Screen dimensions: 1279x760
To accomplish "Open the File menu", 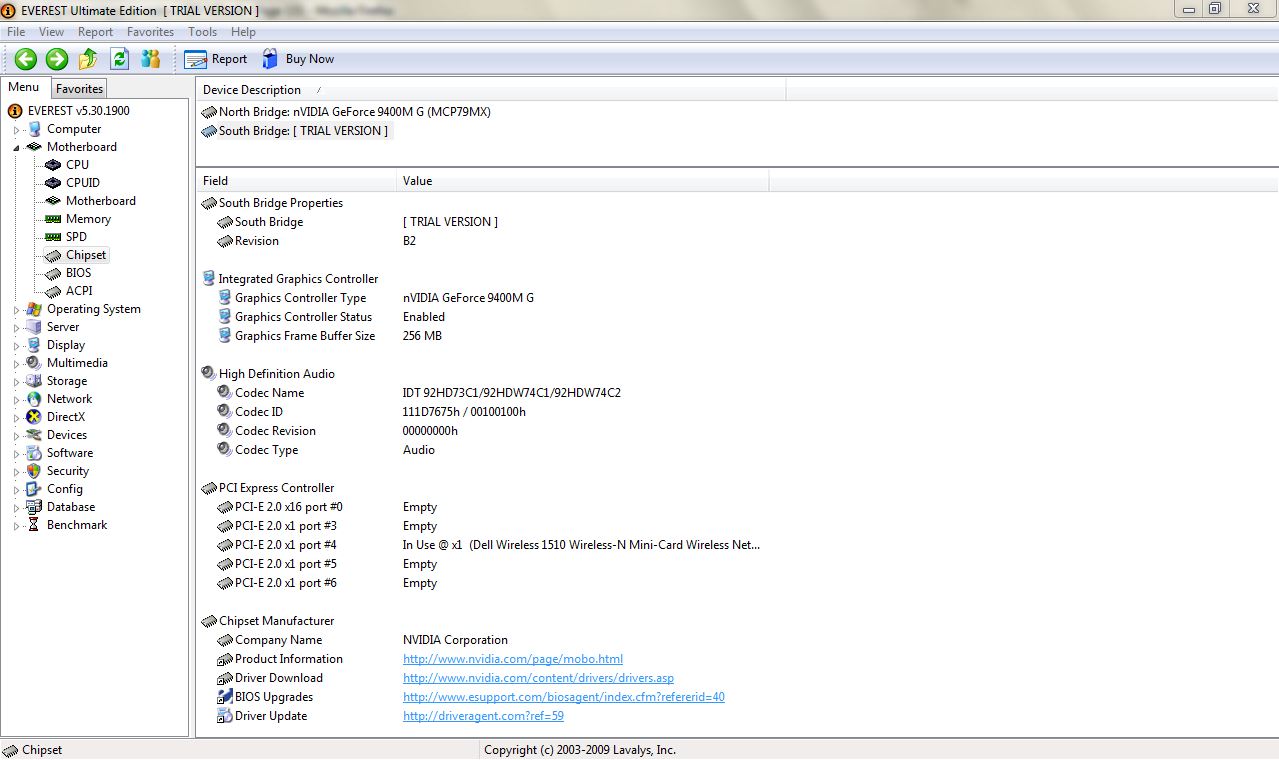I will click(16, 32).
